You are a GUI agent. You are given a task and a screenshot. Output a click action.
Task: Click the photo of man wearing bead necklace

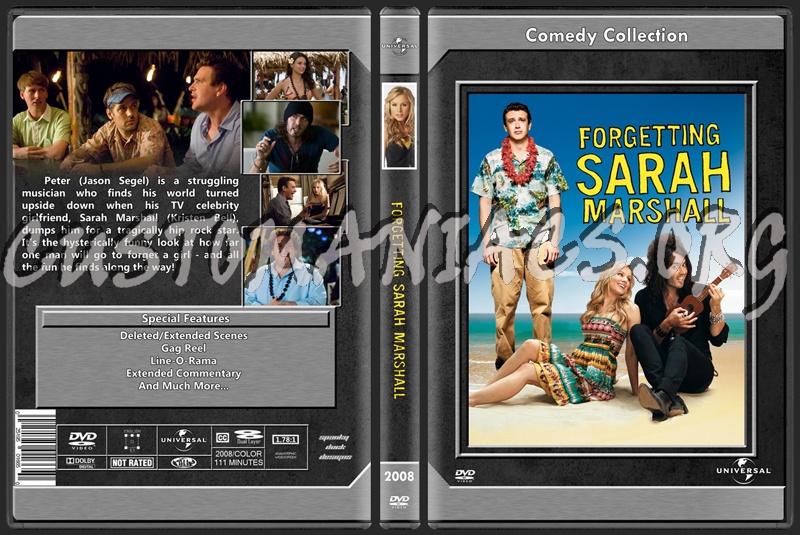point(292,266)
